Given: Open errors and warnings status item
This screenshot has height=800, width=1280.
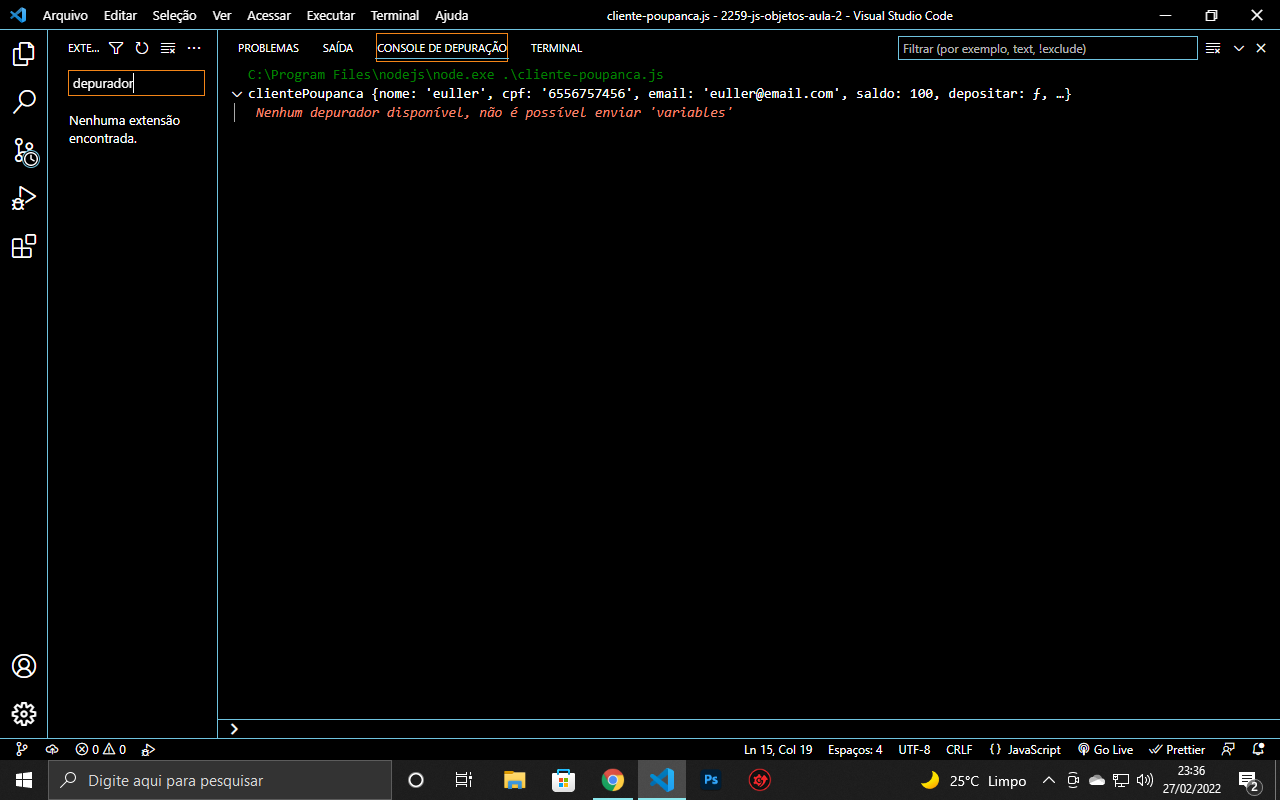Looking at the screenshot, I should [100, 749].
